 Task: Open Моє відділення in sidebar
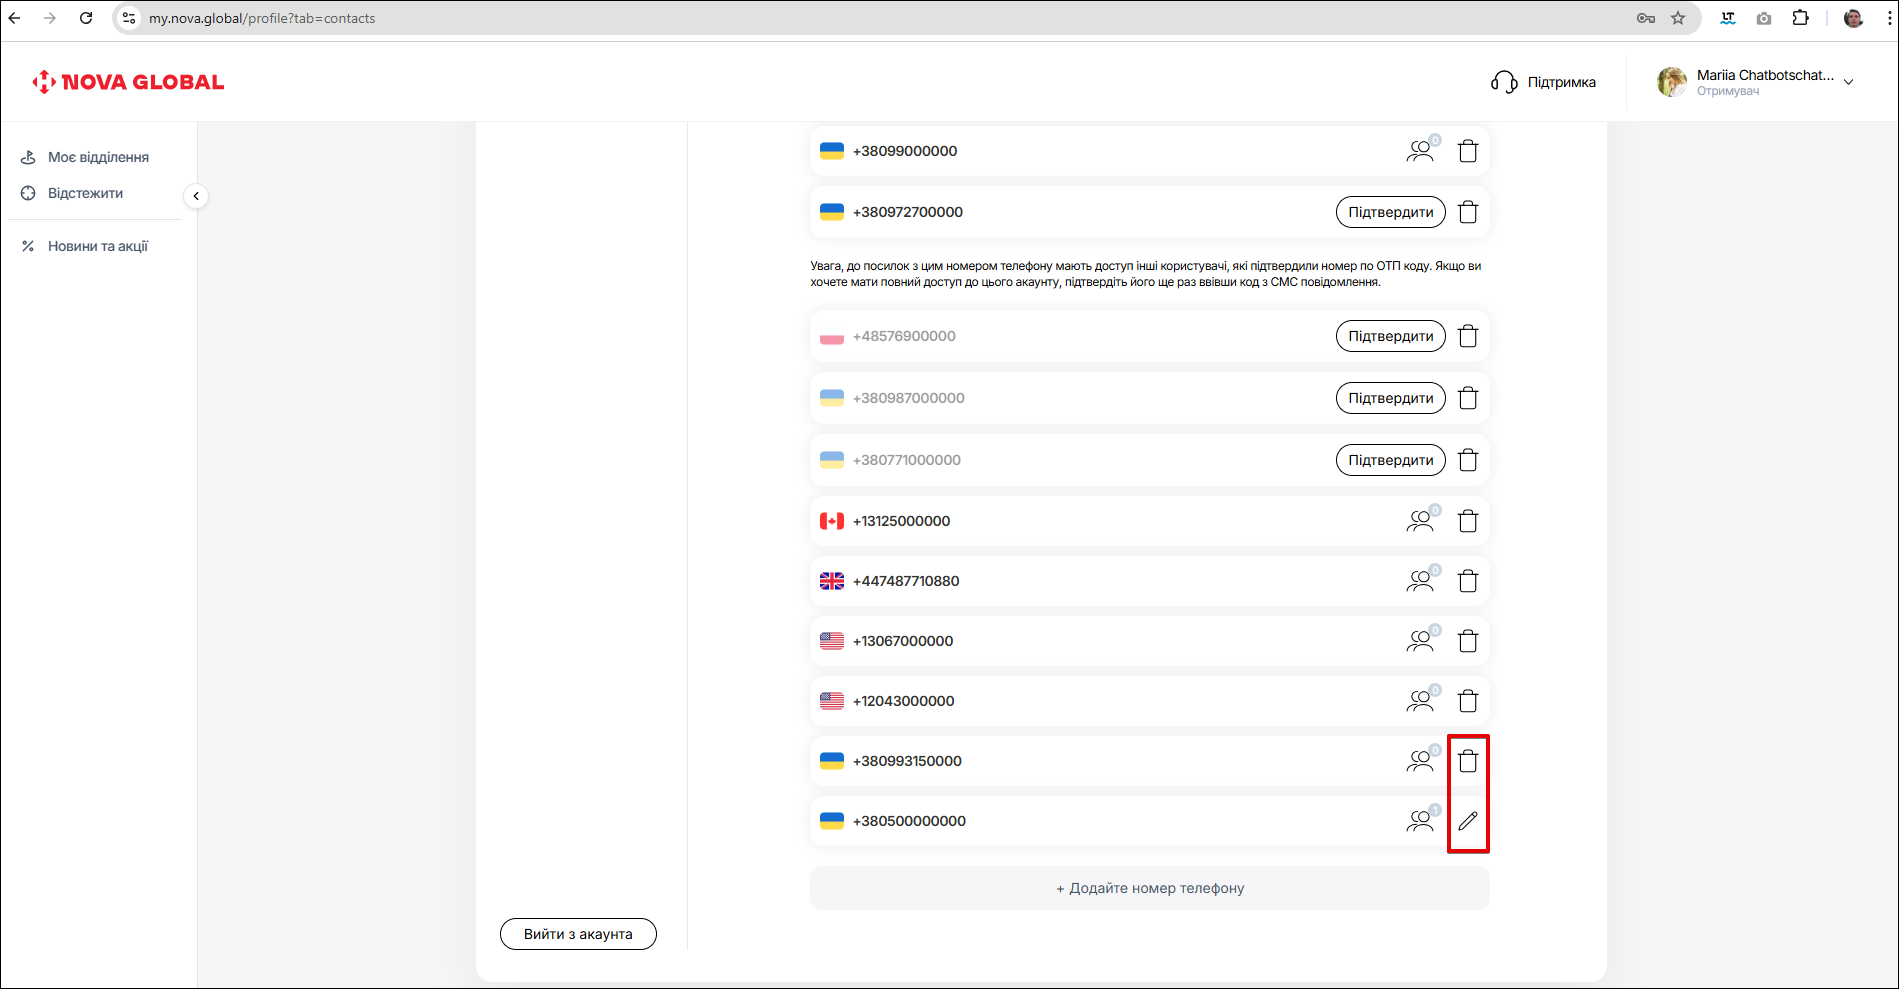(98, 157)
